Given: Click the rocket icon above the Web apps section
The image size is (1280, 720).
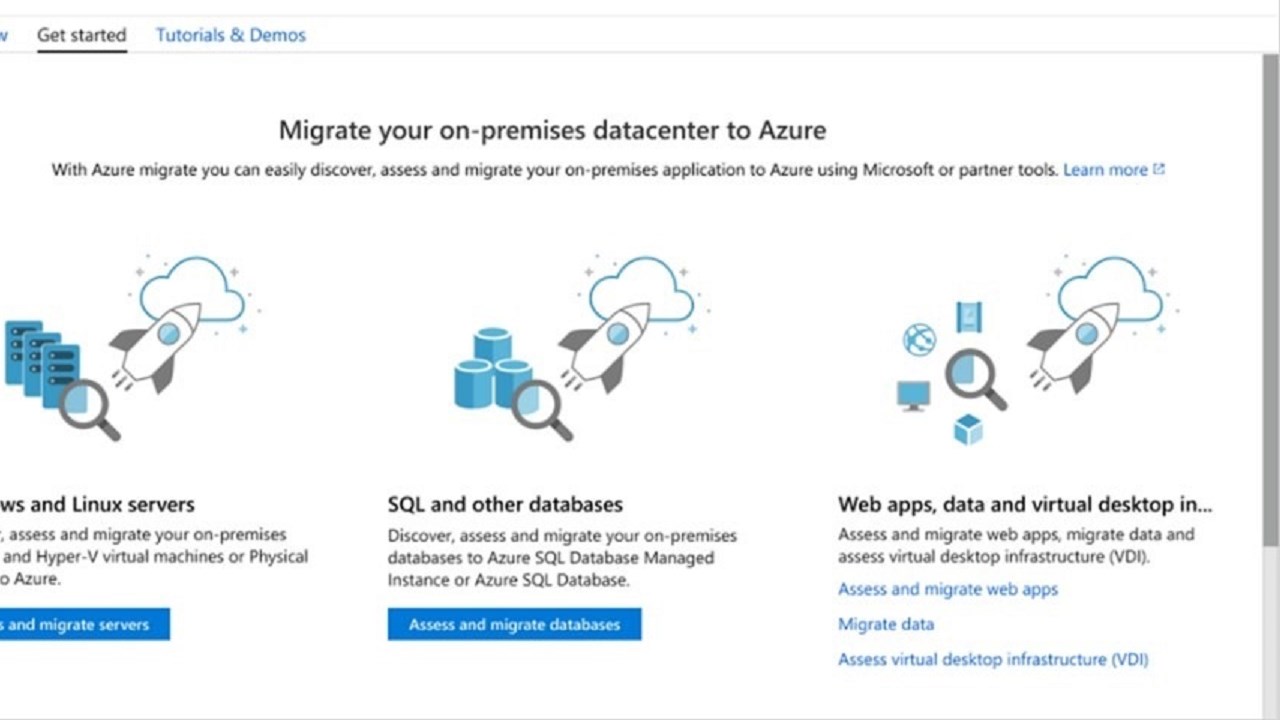Looking at the screenshot, I should (x=1075, y=343).
